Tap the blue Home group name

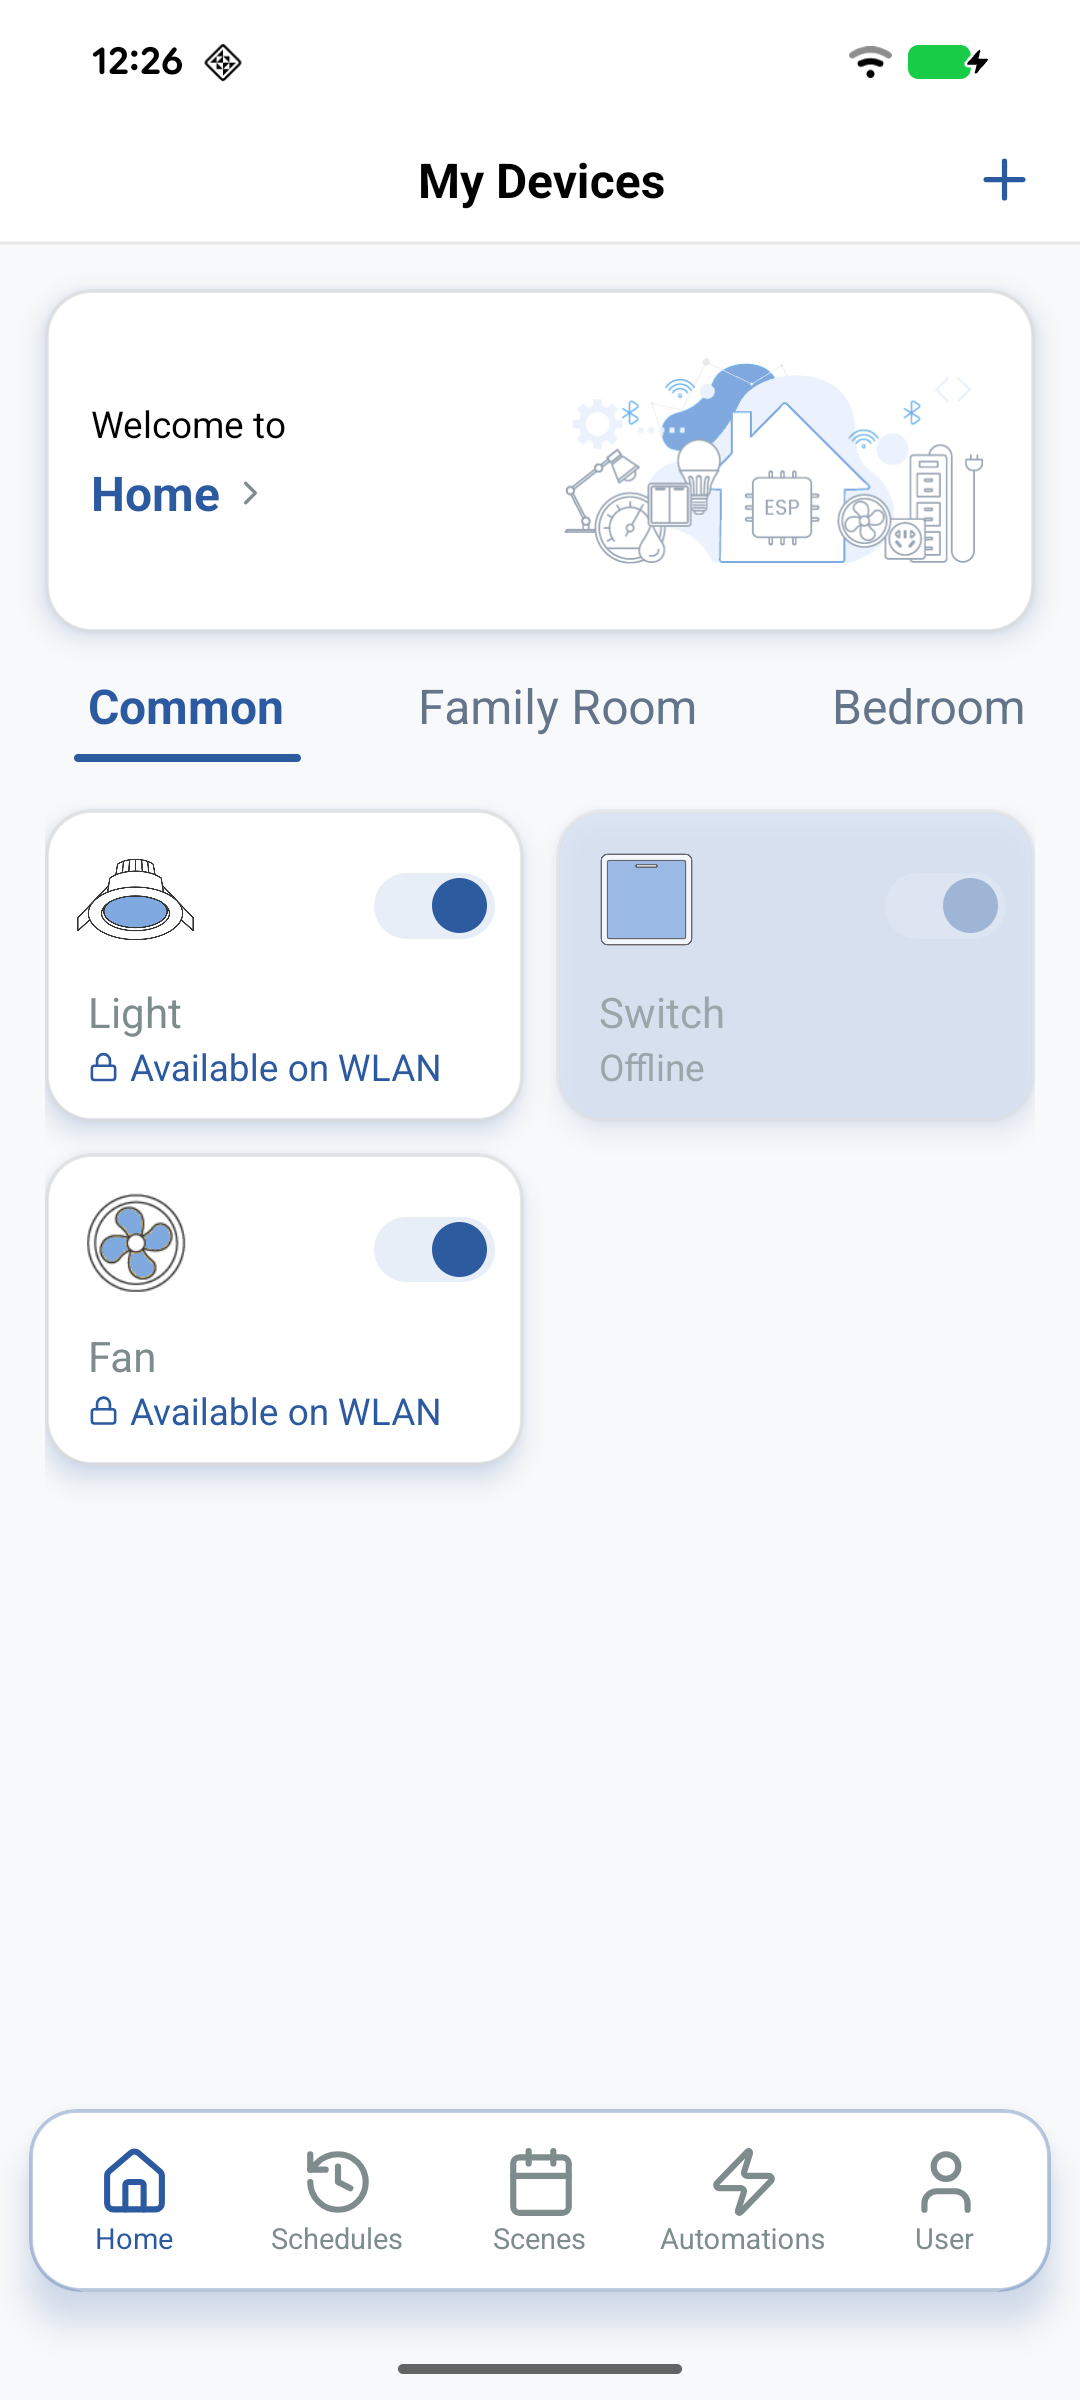pyautogui.click(x=156, y=494)
